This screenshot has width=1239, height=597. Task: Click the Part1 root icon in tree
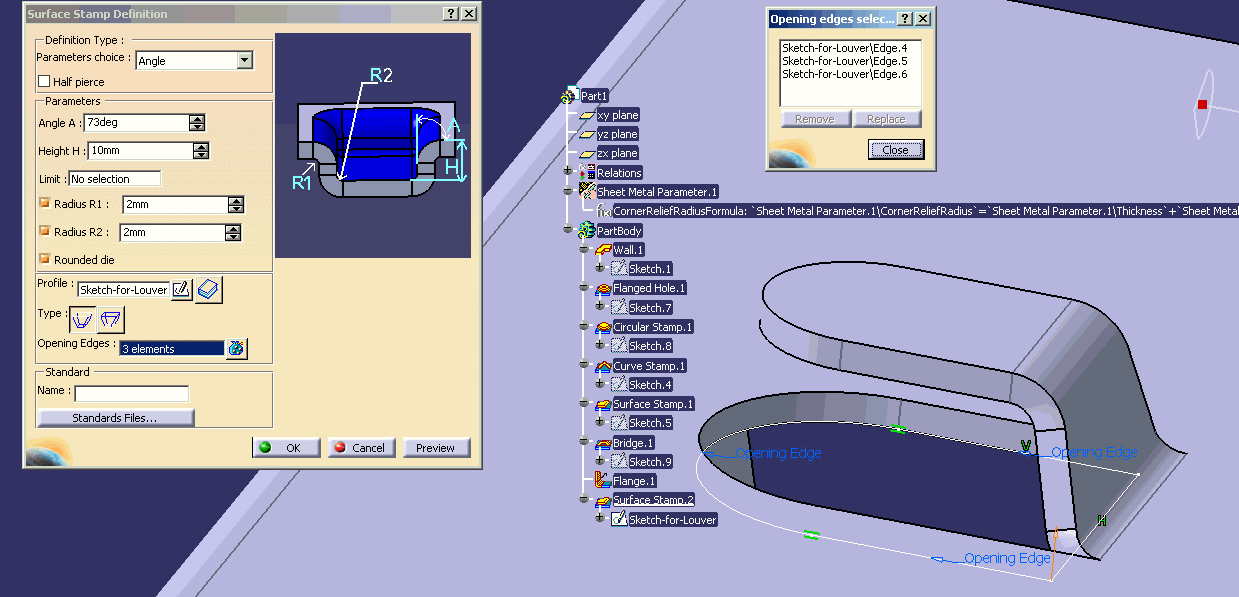(x=569, y=96)
